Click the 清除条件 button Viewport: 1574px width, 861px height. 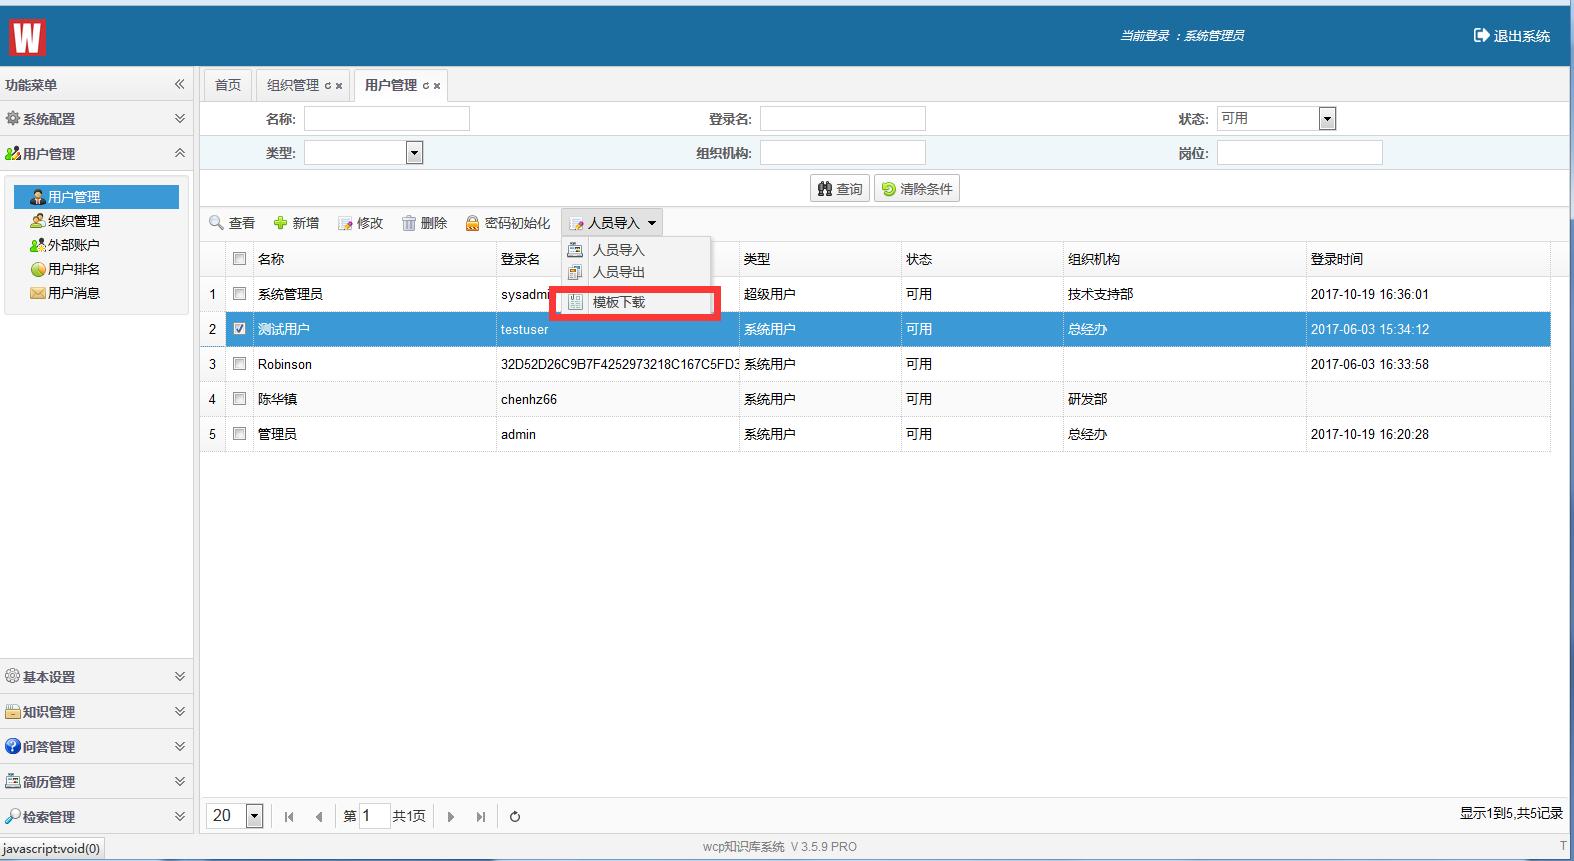tap(917, 188)
